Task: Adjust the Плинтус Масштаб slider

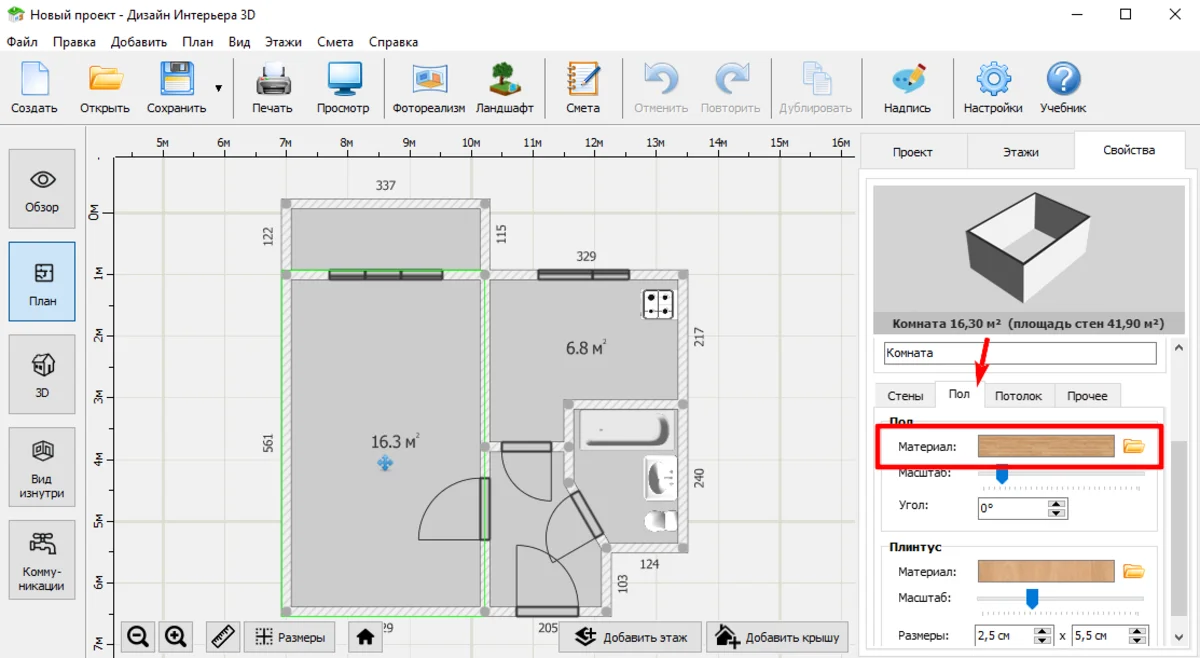Action: pyautogui.click(x=1032, y=598)
